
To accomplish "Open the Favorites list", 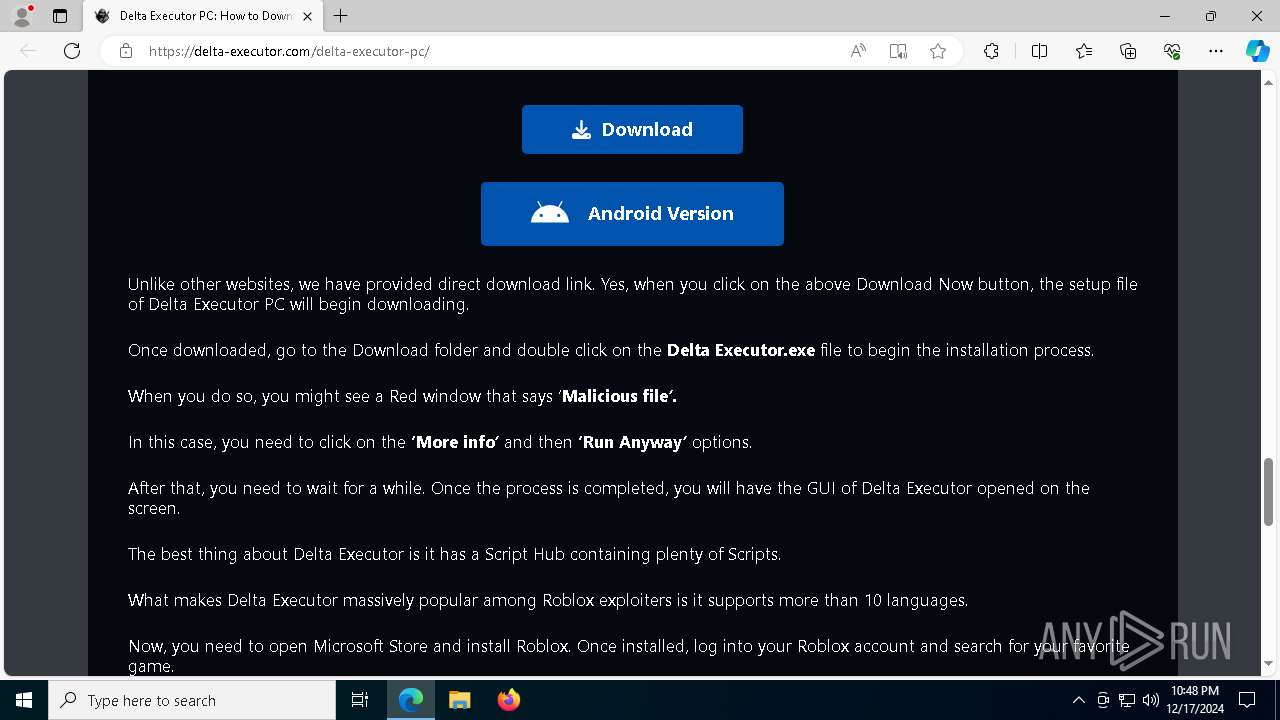I will click(x=1084, y=51).
